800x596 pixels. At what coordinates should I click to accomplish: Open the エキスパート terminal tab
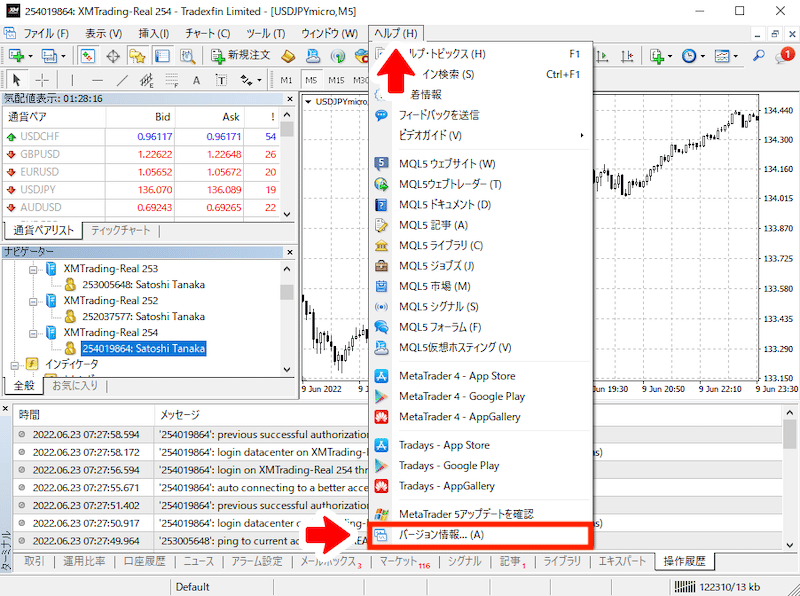pyautogui.click(x=621, y=561)
